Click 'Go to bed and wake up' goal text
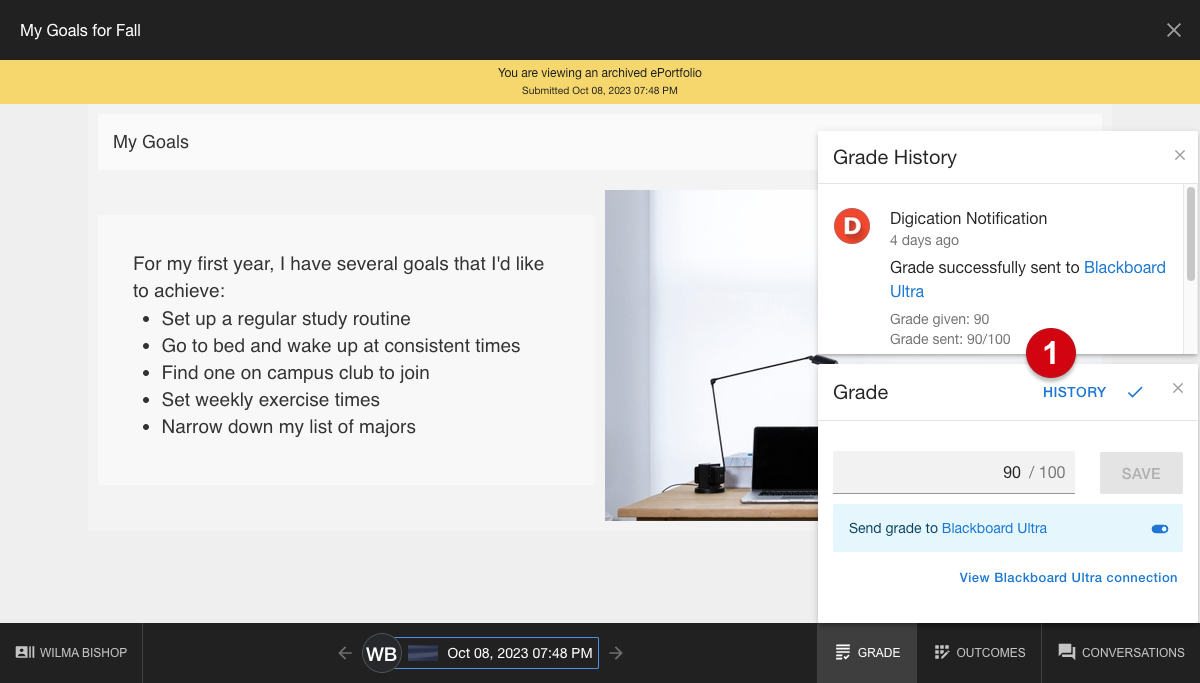The height and width of the screenshot is (683, 1200). point(341,346)
